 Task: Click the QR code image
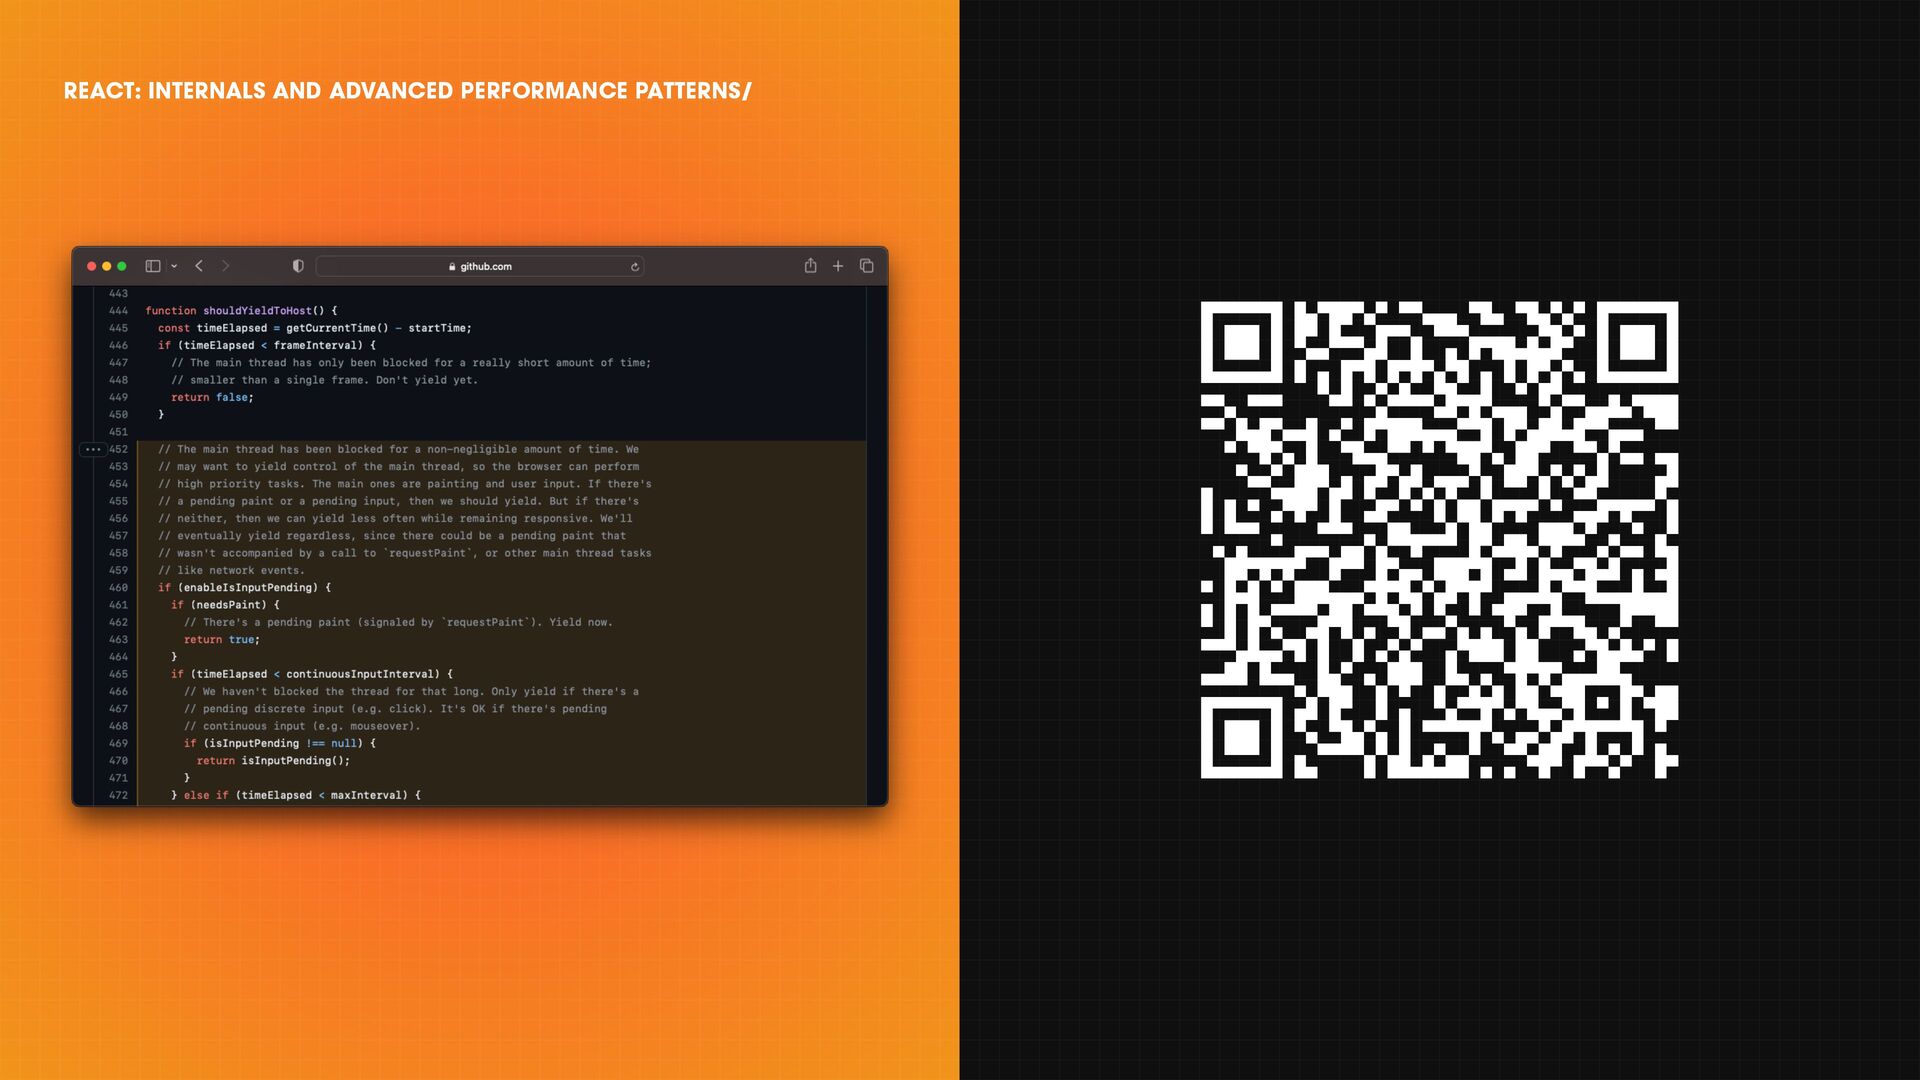(x=1439, y=540)
